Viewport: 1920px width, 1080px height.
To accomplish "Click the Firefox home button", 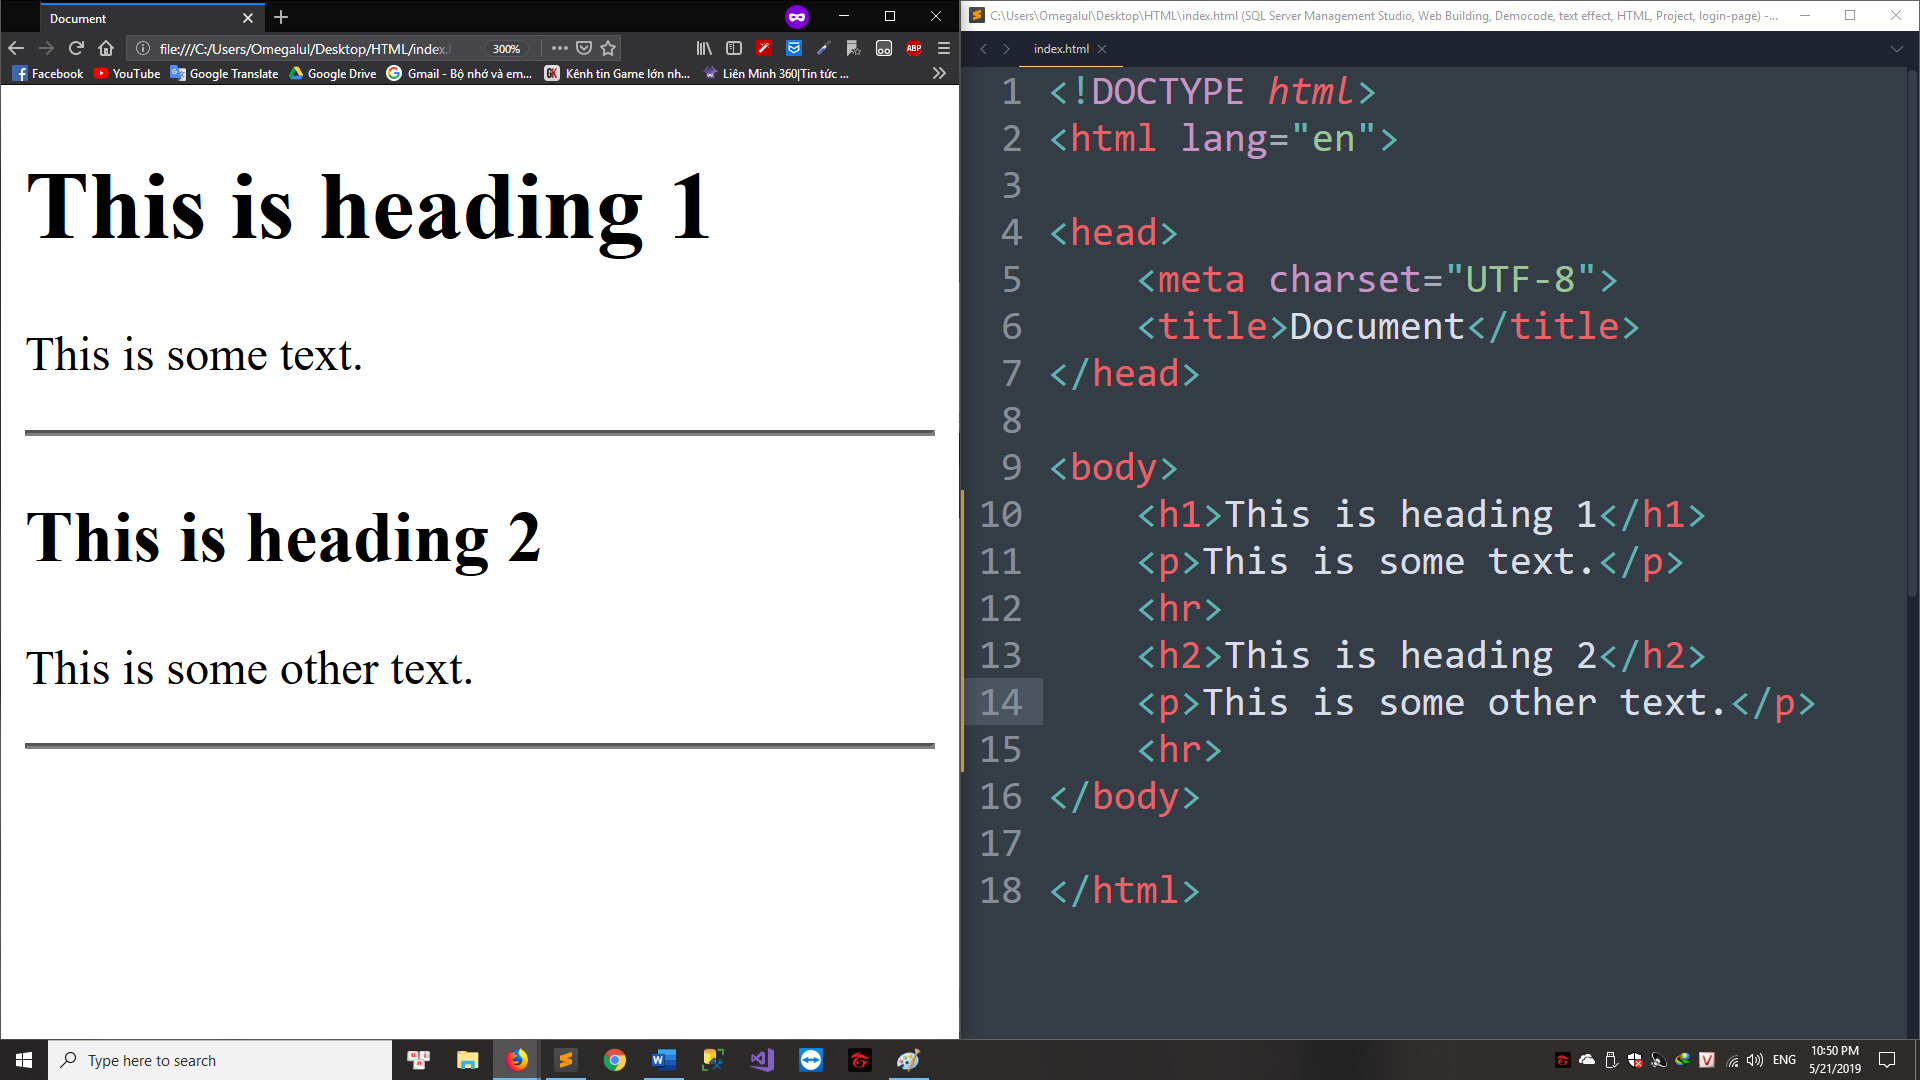I will 106,48.
